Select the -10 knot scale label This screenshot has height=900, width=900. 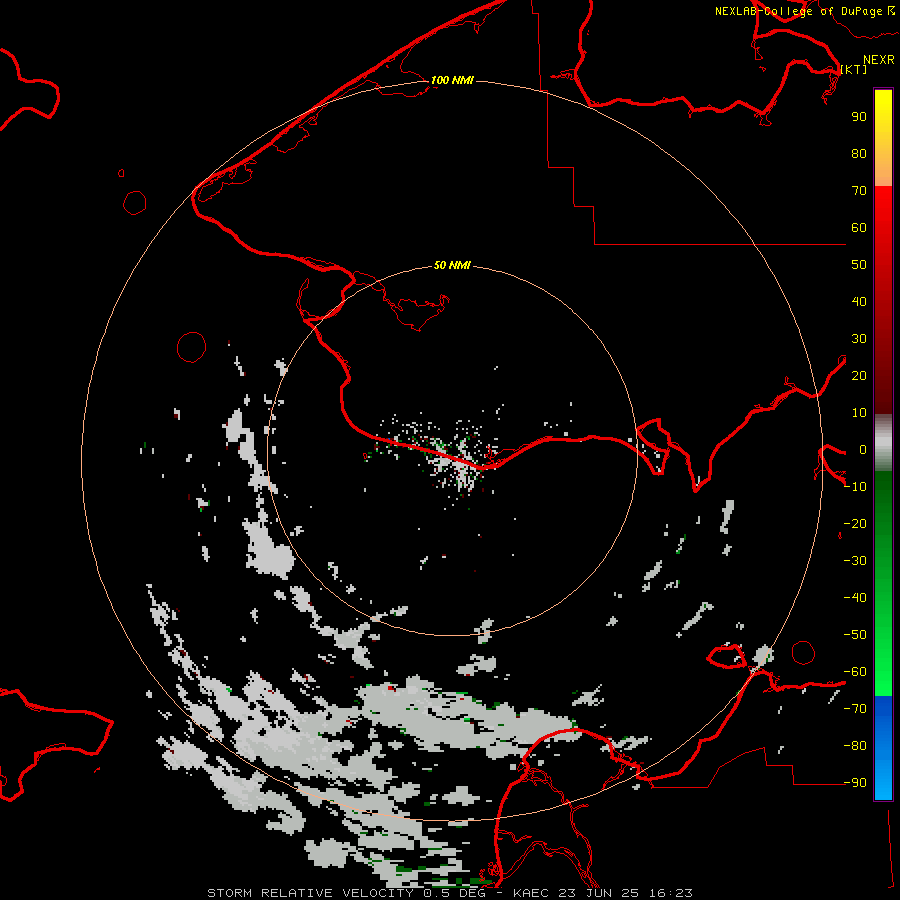click(x=855, y=487)
